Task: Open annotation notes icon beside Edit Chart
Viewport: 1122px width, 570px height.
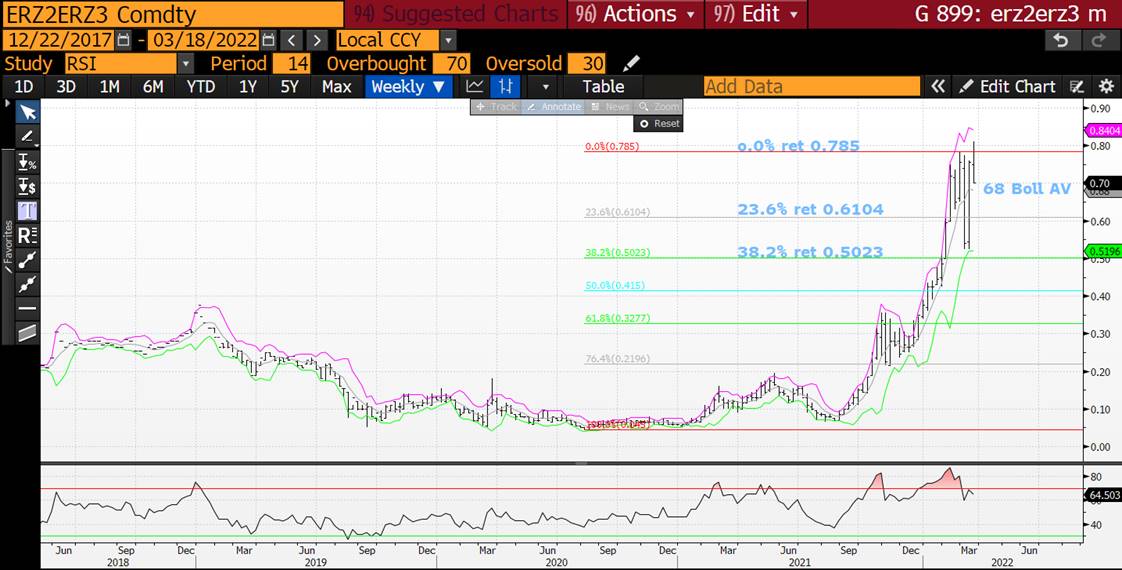Action: [x=1077, y=87]
